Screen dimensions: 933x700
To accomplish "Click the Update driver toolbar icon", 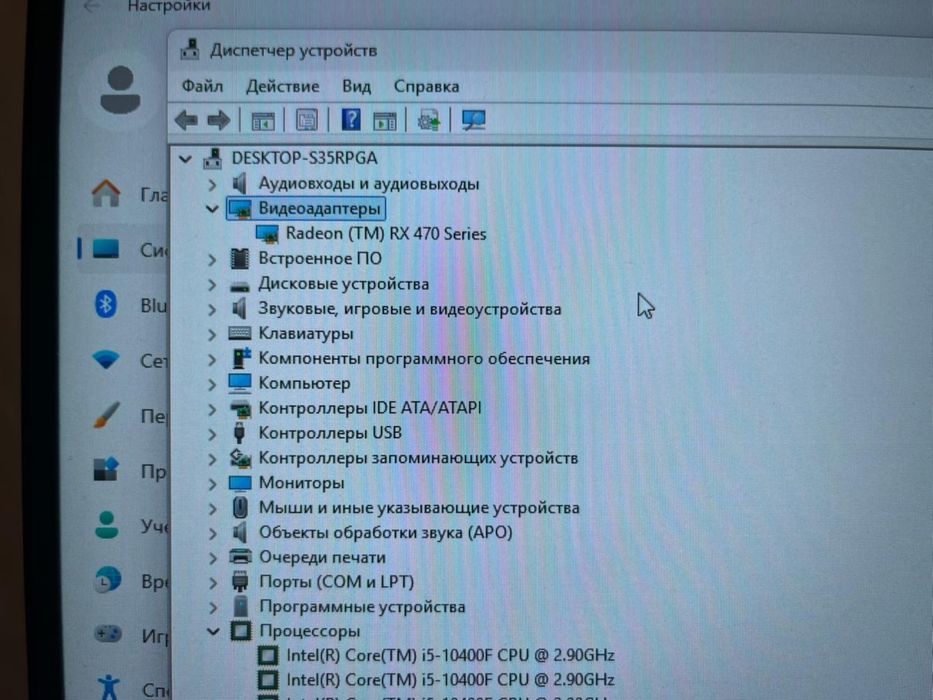I will click(x=429, y=120).
